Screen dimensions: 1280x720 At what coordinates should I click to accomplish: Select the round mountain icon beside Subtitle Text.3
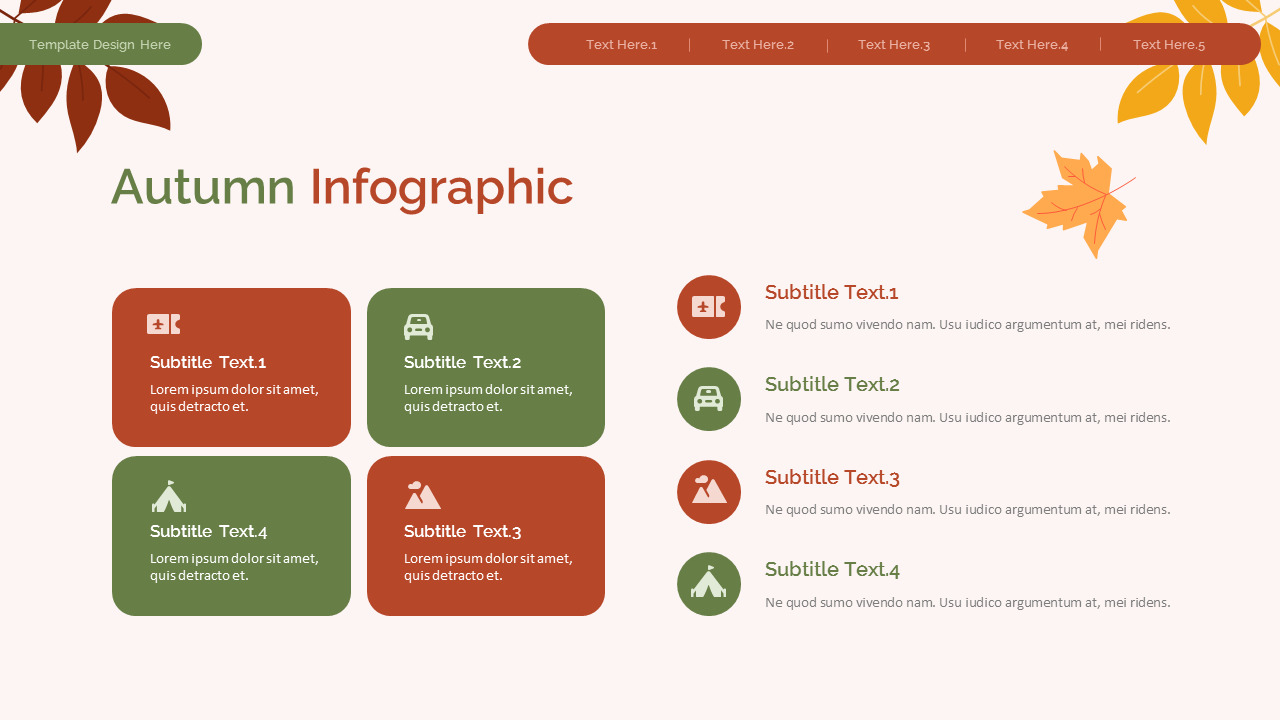pos(709,492)
